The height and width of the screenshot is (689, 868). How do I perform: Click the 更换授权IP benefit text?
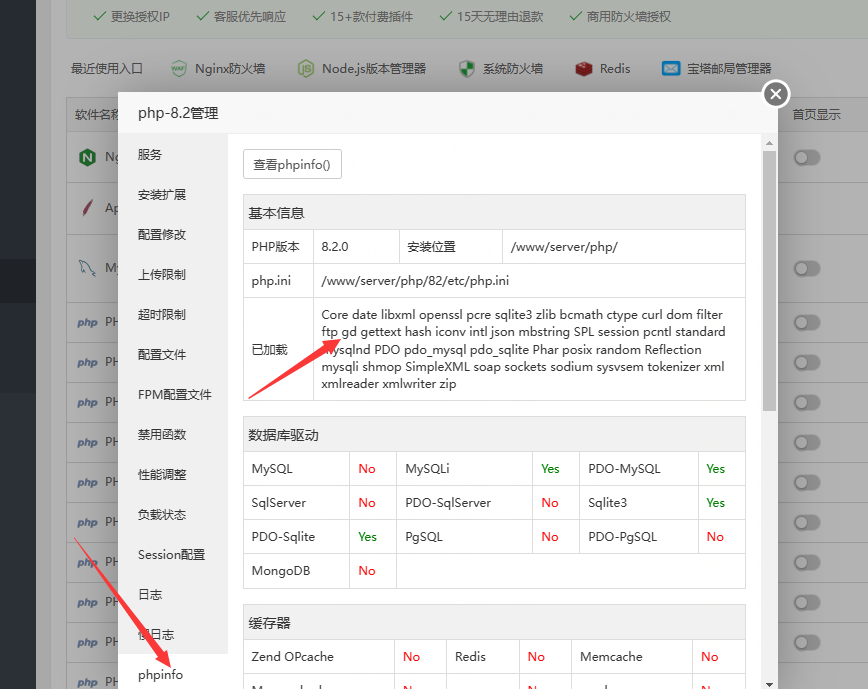140,17
